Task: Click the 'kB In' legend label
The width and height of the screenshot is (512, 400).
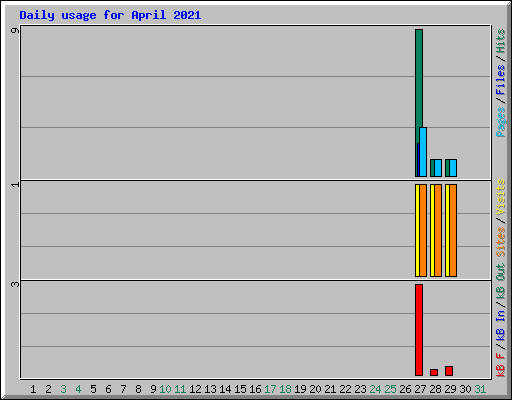Action: 501,325
